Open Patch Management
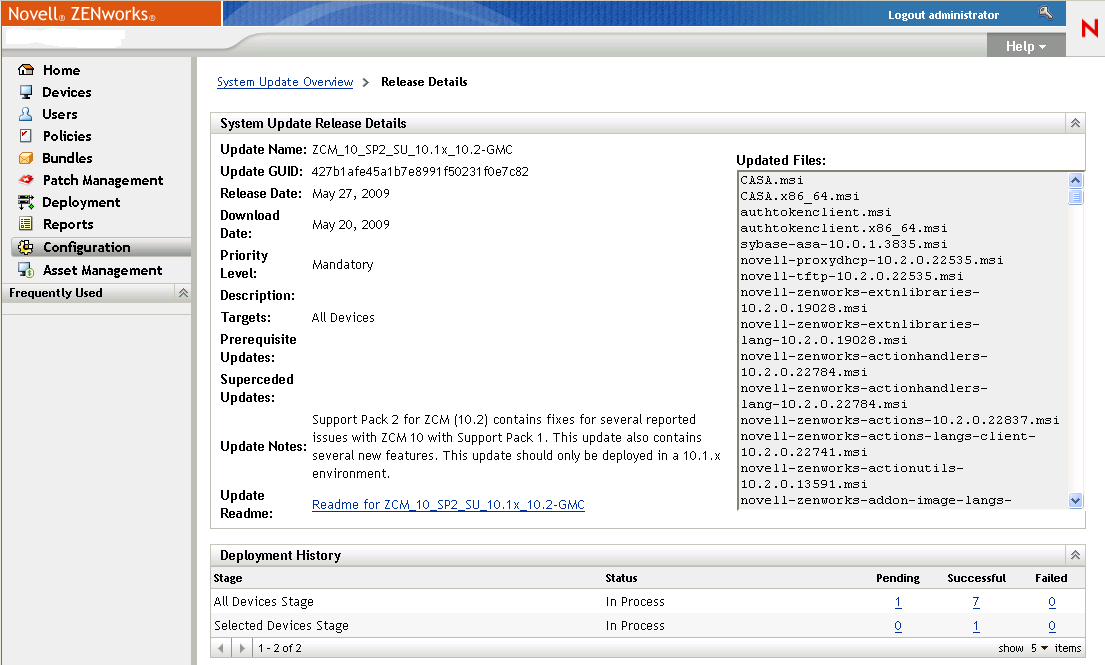 (103, 180)
